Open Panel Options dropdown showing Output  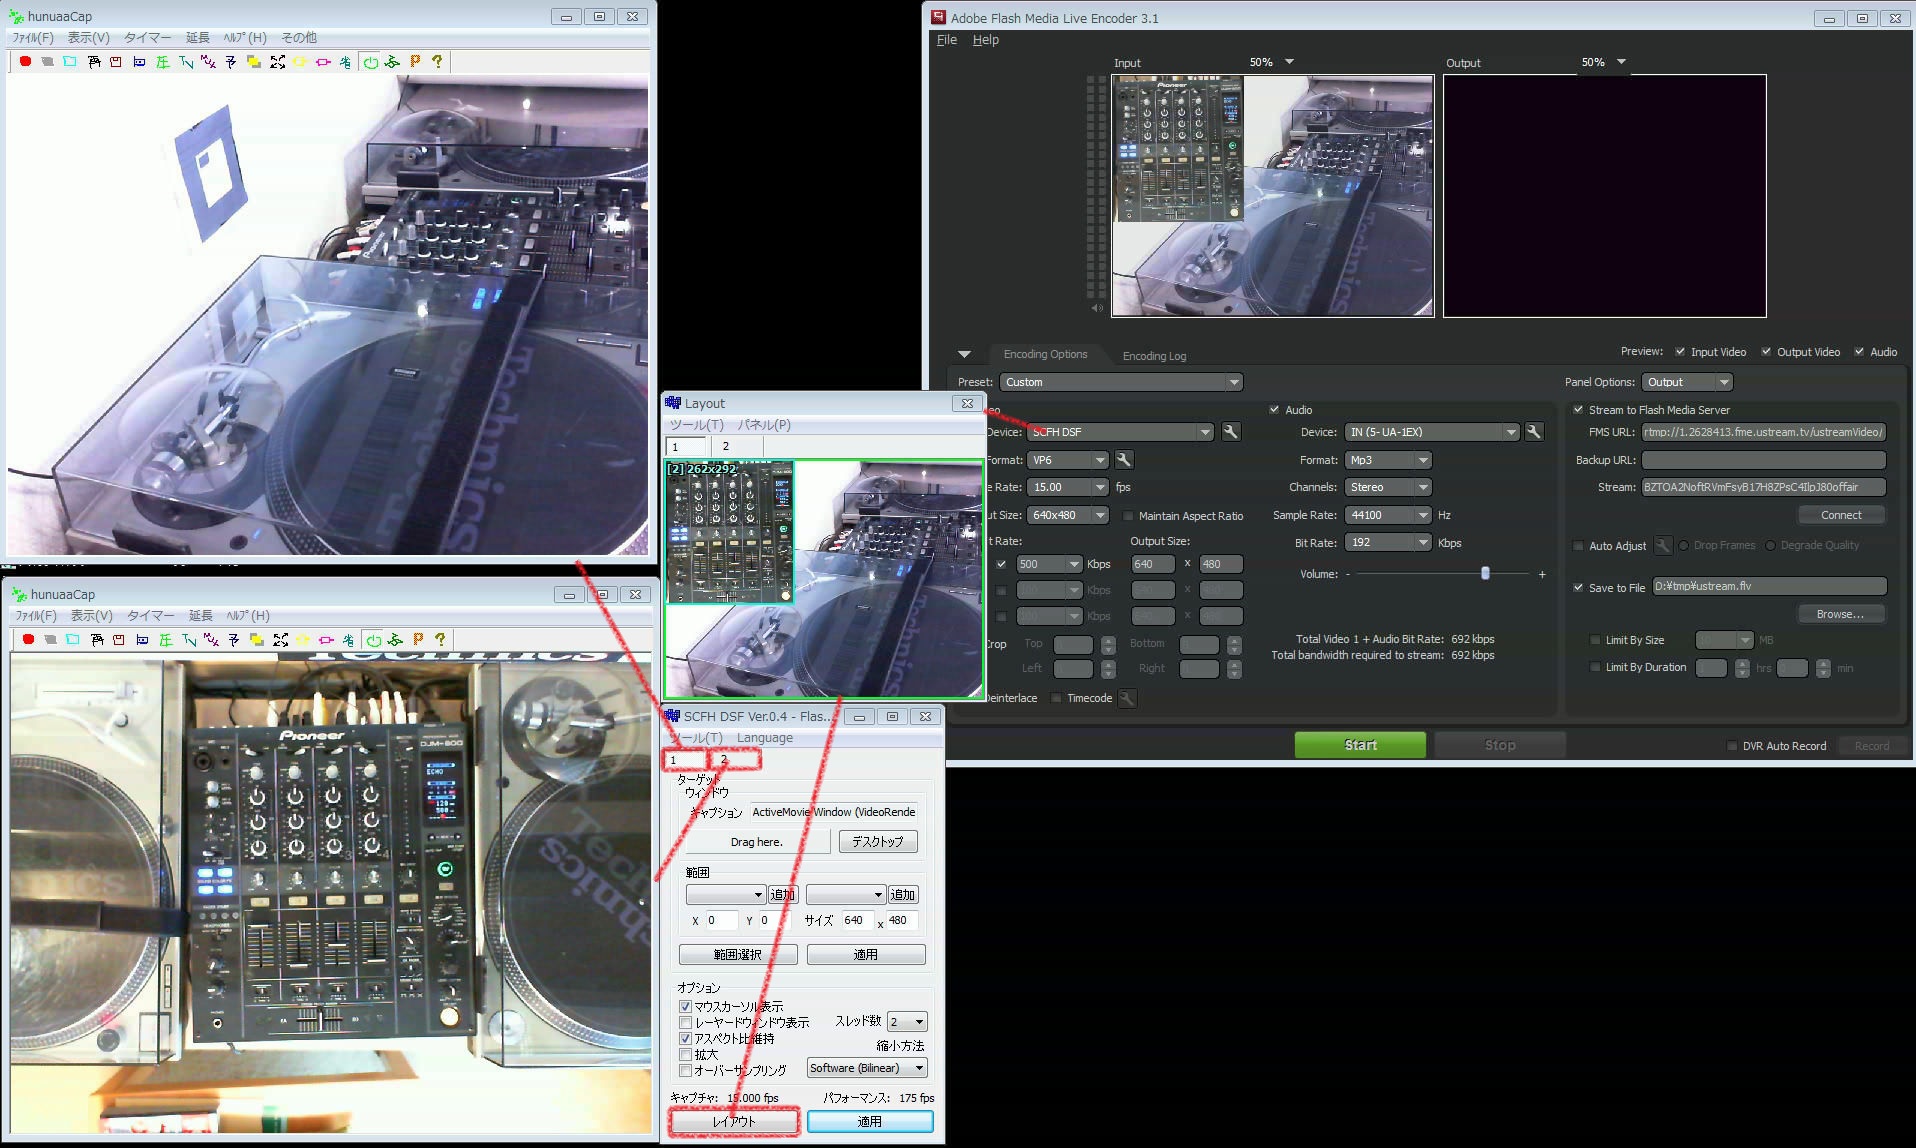click(1687, 382)
